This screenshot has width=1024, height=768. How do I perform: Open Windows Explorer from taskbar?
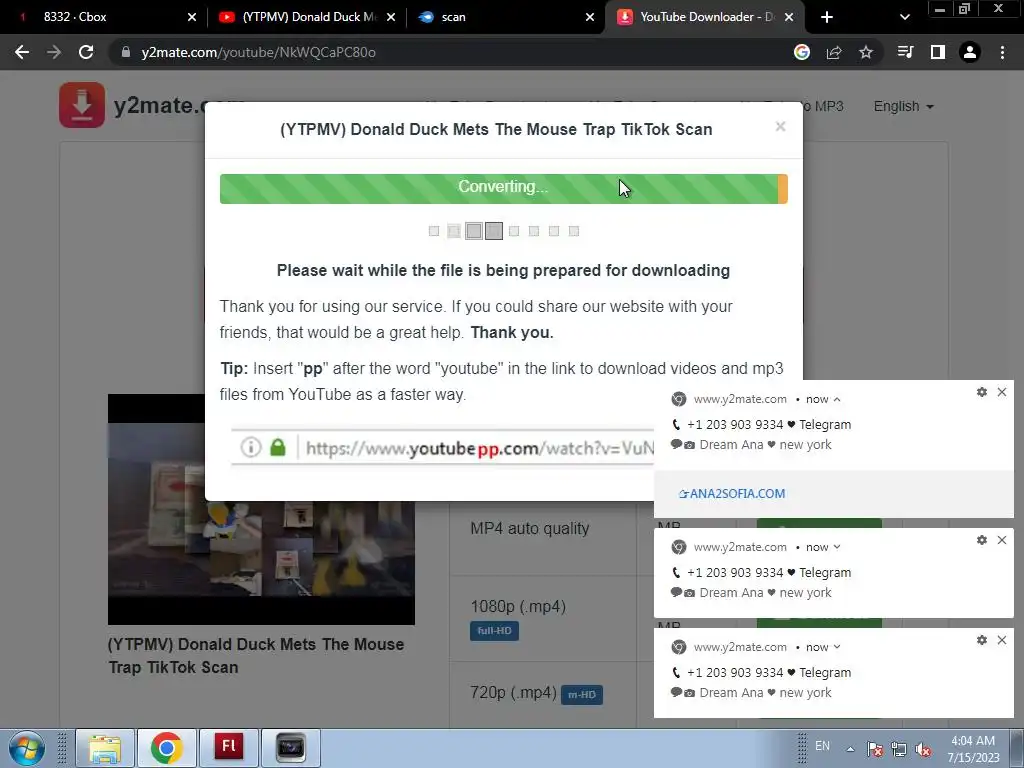coord(105,748)
